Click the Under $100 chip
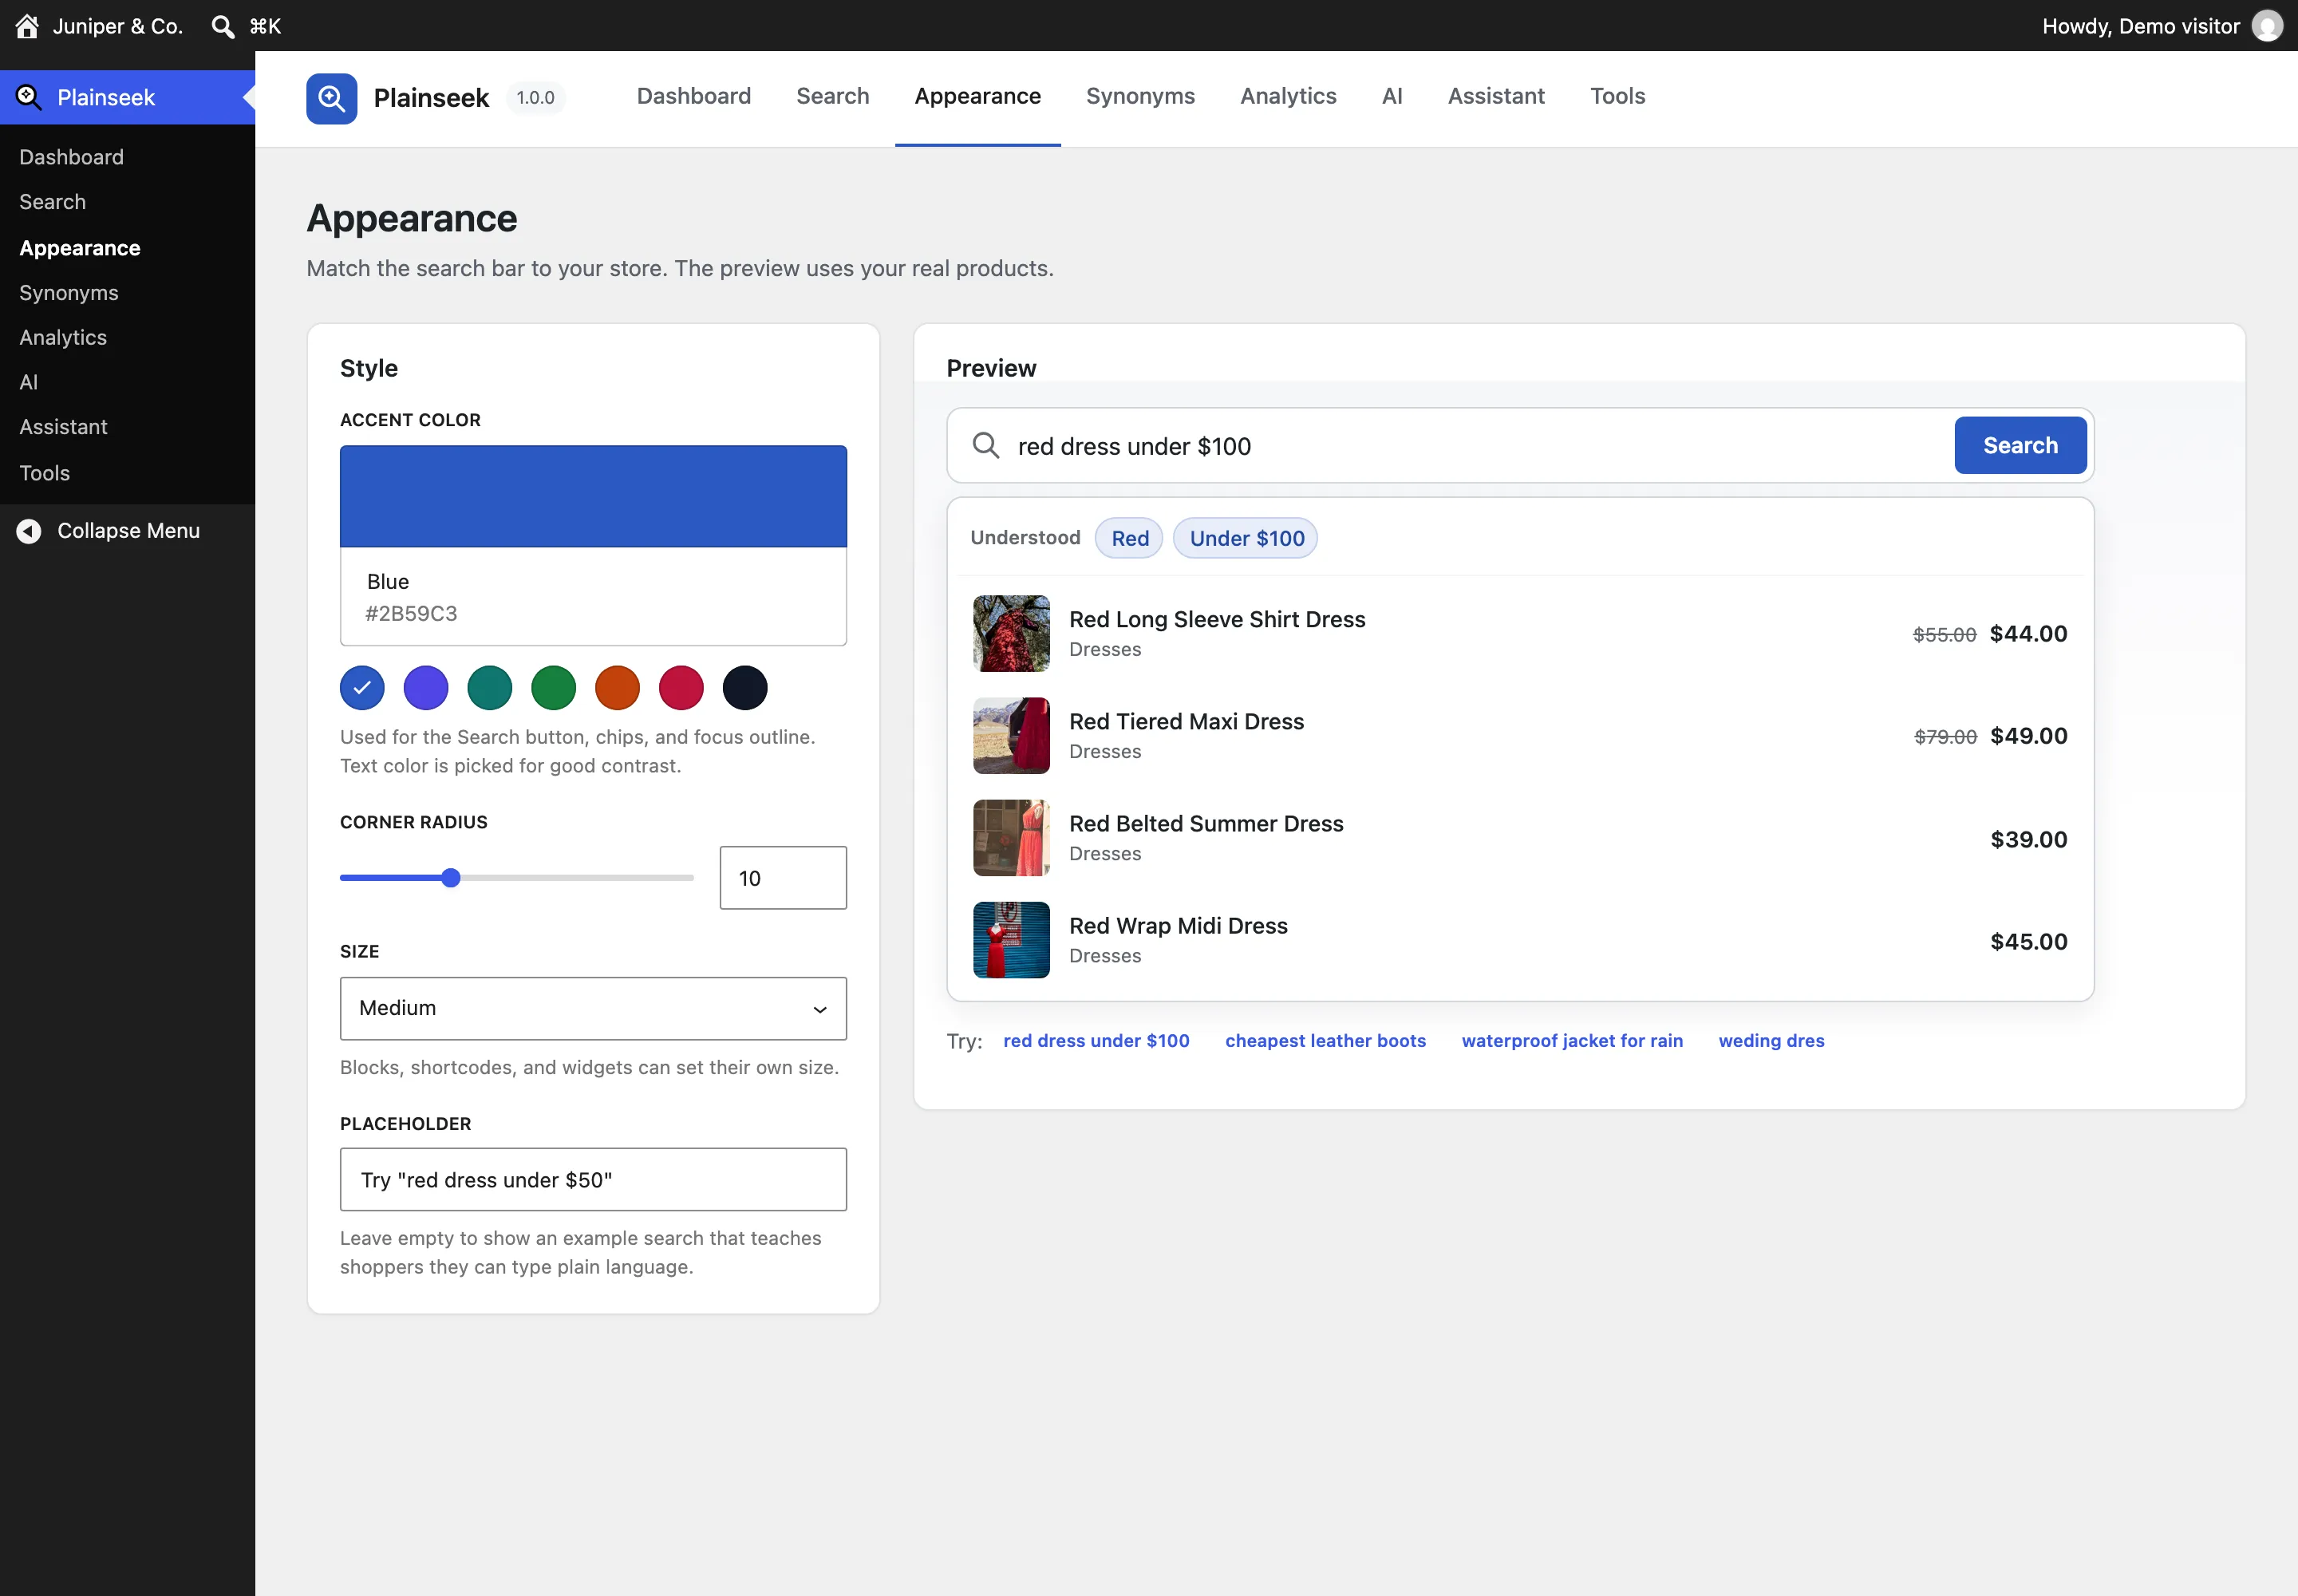 click(1246, 538)
